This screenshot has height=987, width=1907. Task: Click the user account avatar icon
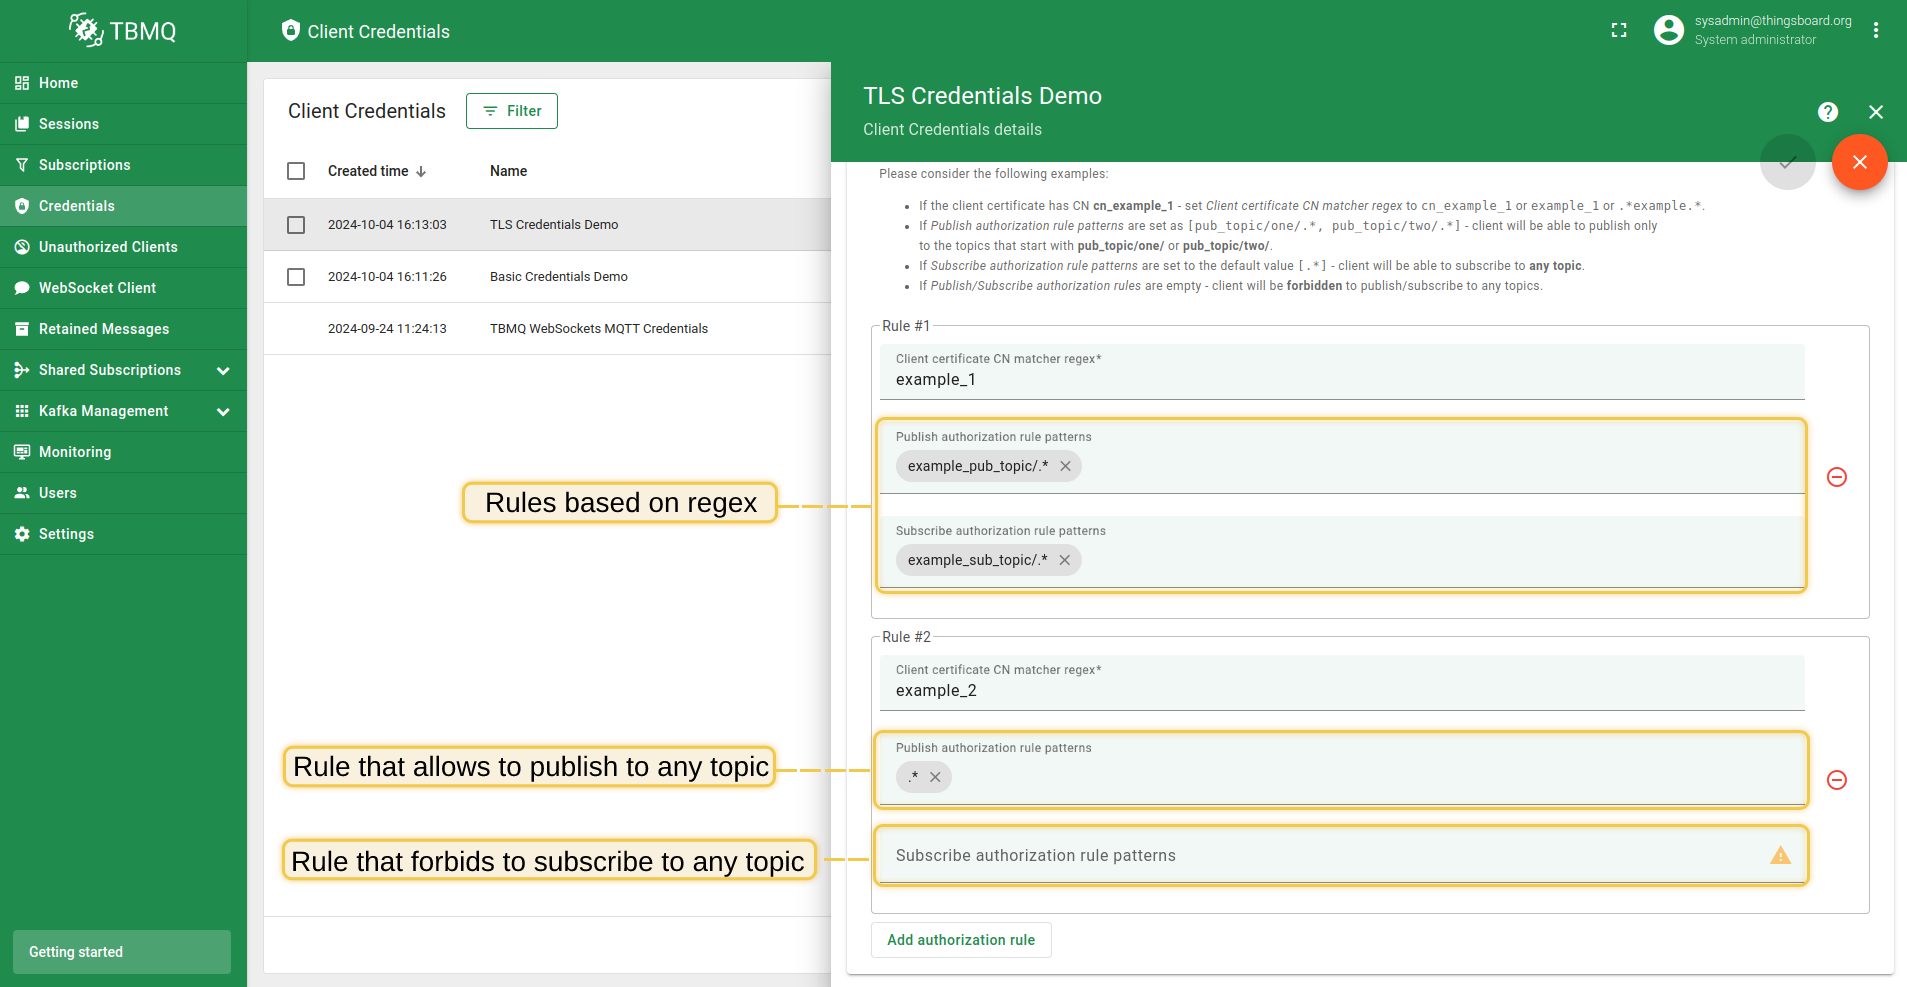[x=1668, y=31]
